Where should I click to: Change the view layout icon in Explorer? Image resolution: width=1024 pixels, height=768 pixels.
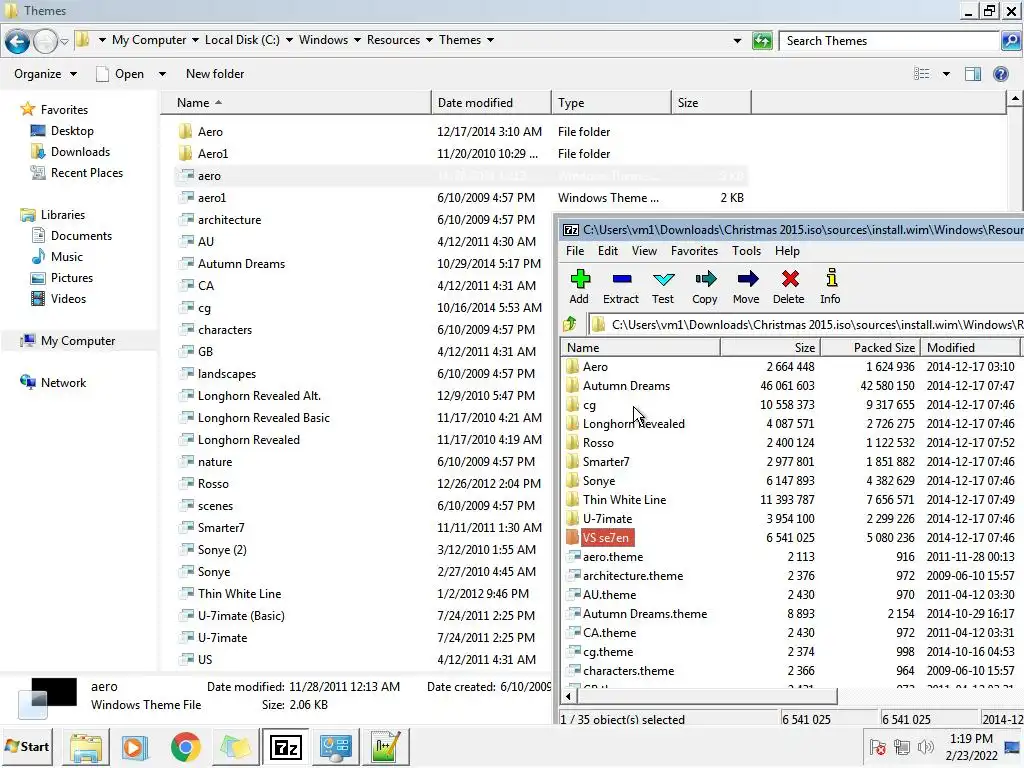921,74
